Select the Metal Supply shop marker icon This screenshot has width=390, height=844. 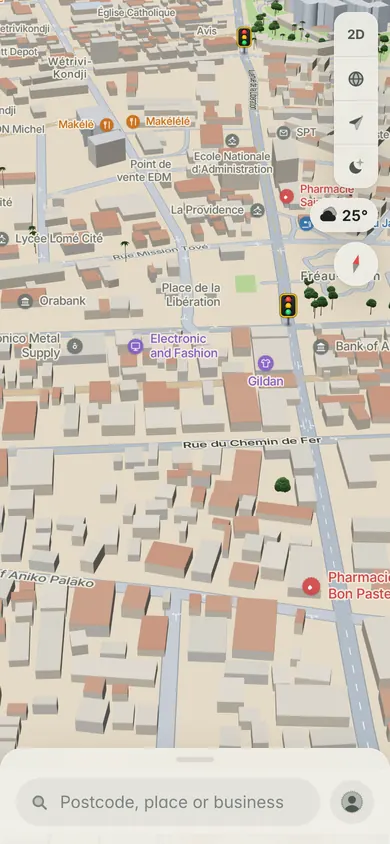coord(75,346)
